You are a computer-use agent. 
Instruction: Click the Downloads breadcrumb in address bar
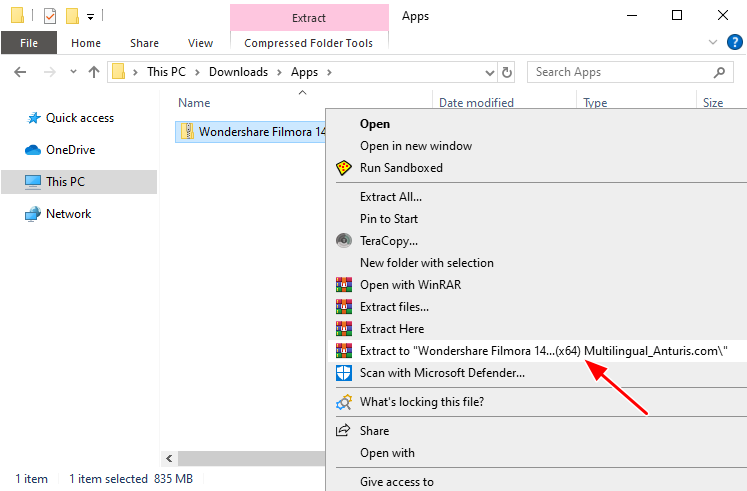click(238, 72)
